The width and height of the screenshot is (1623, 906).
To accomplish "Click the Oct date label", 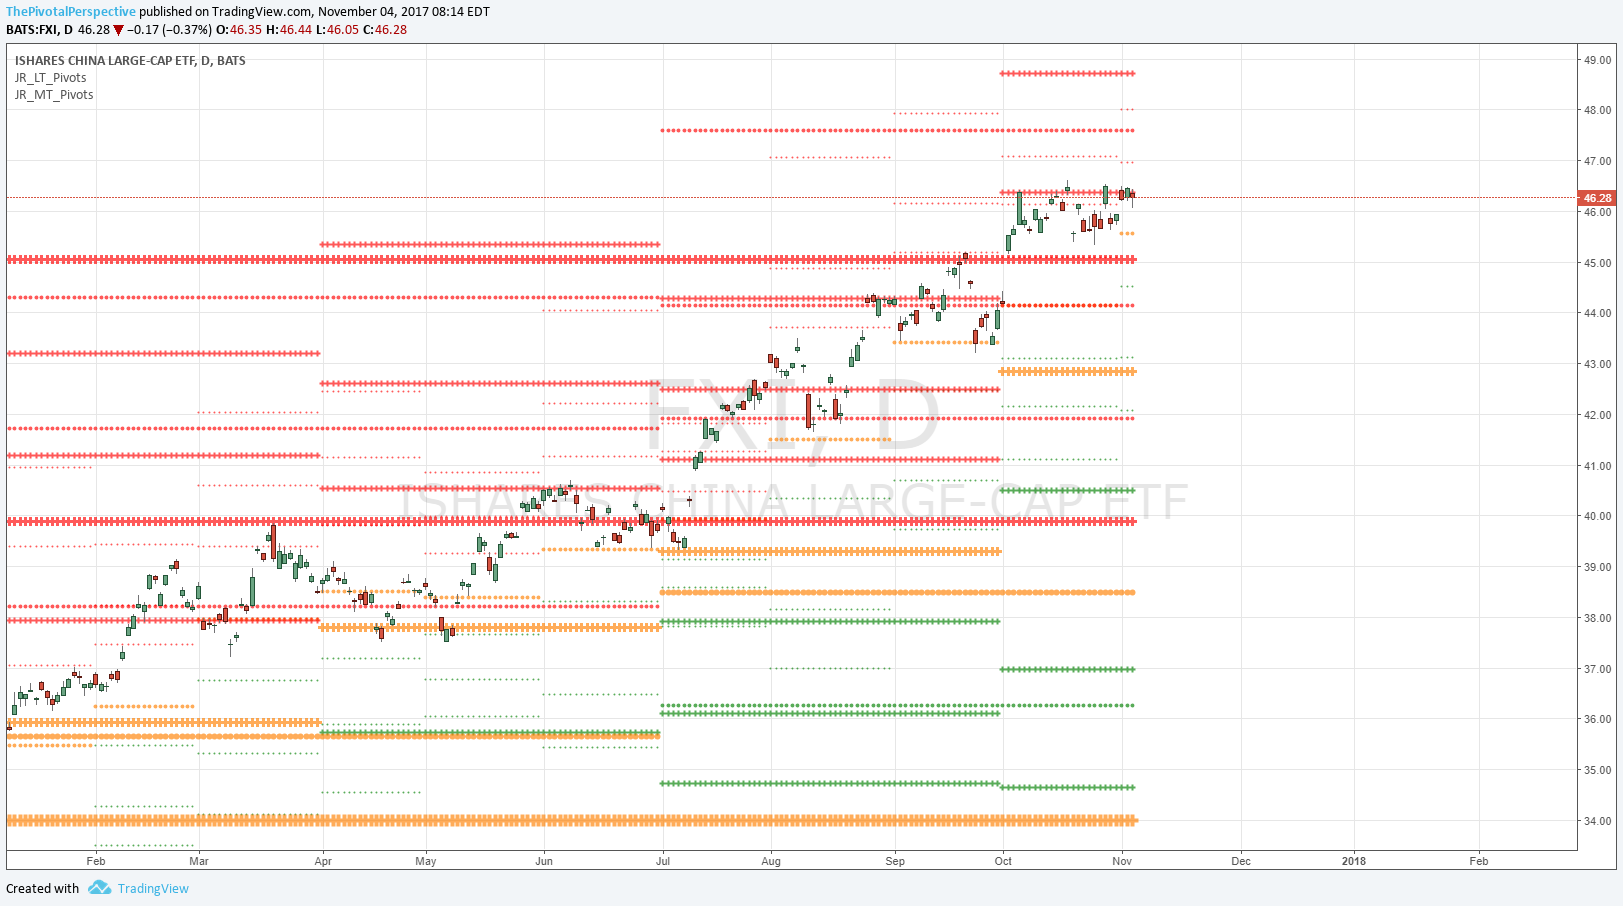I will pos(1003,861).
